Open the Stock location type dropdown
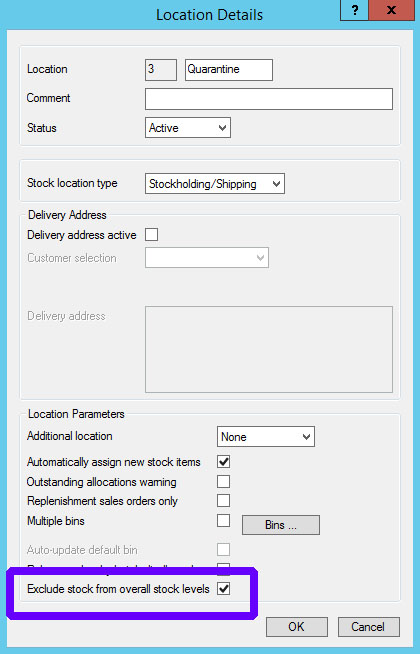This screenshot has height=654, width=420. pyautogui.click(x=215, y=184)
